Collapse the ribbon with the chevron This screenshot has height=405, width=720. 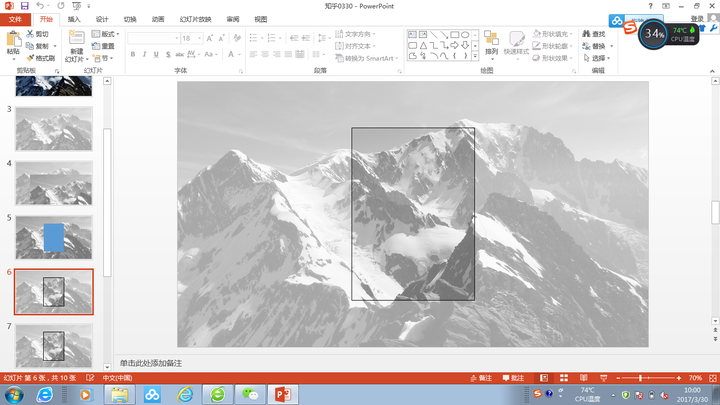coord(712,71)
